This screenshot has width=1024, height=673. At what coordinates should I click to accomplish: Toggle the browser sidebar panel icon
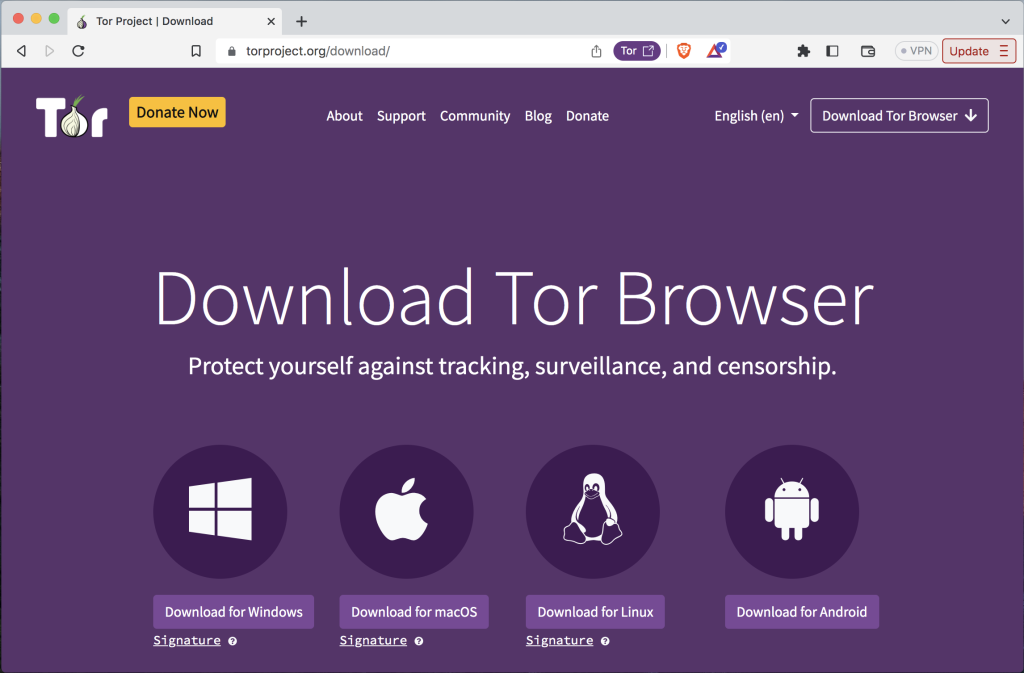pos(832,51)
